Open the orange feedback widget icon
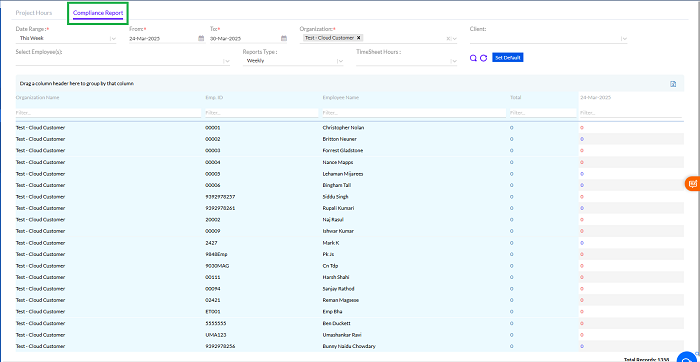 pyautogui.click(x=692, y=184)
